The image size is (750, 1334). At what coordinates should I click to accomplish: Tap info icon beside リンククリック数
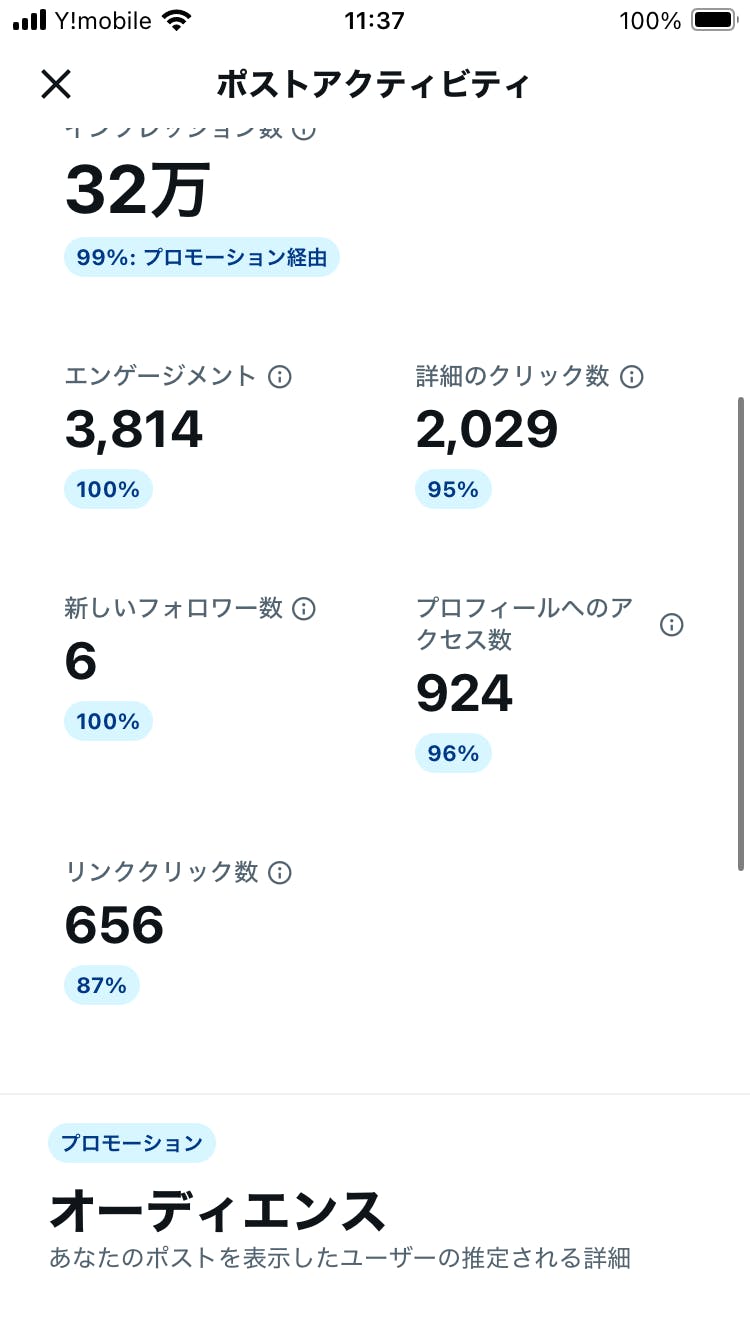point(280,873)
